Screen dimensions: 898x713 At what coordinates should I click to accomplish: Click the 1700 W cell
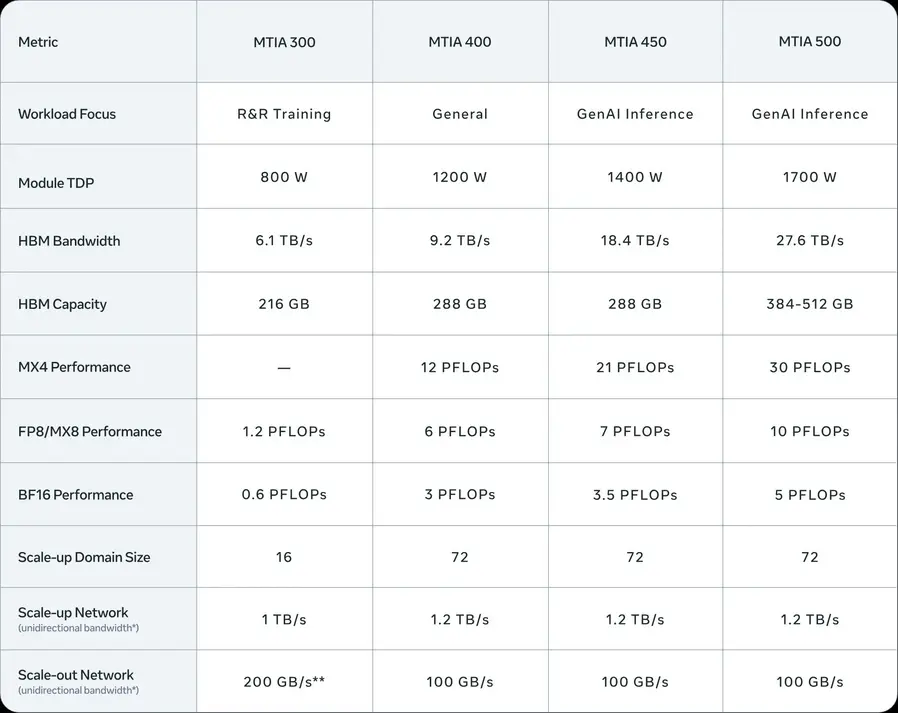point(810,177)
